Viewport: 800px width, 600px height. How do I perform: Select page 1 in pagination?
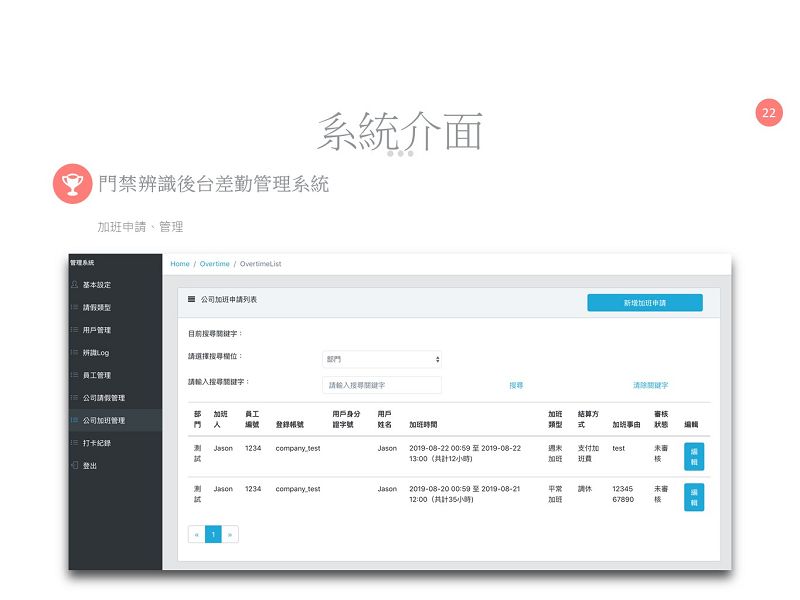[213, 534]
